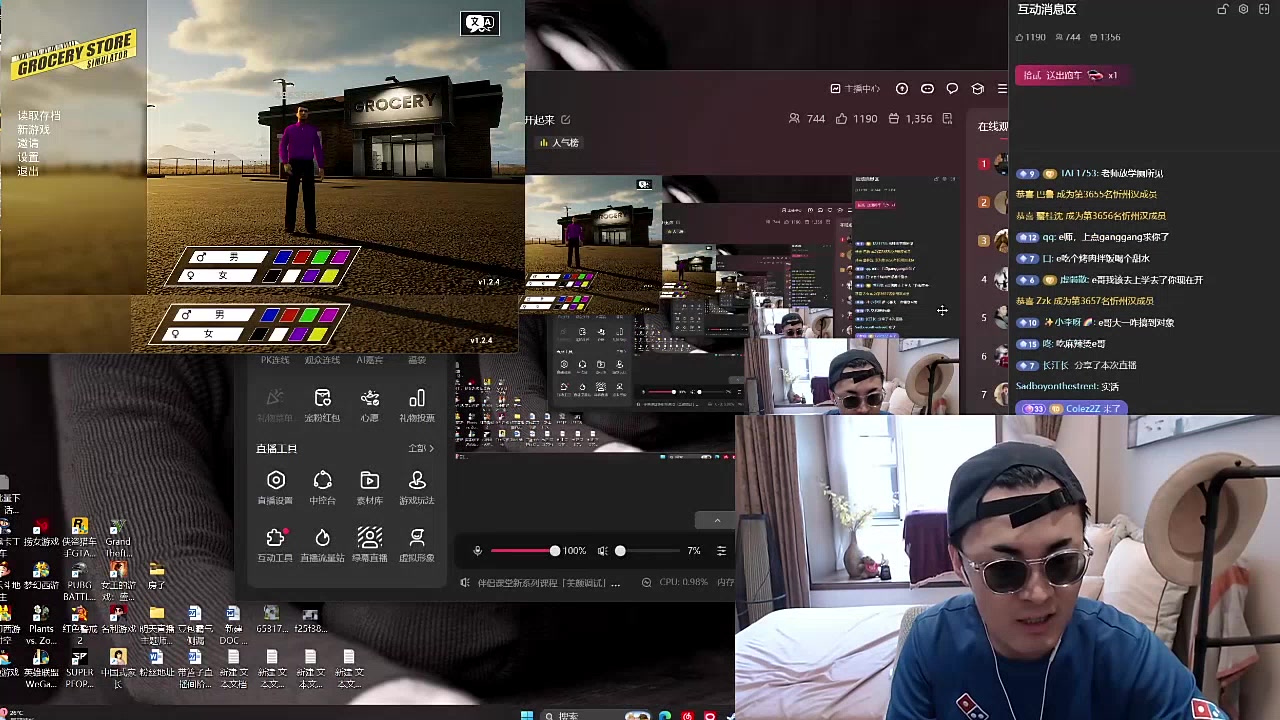Open the 素材库 material library

point(369,487)
